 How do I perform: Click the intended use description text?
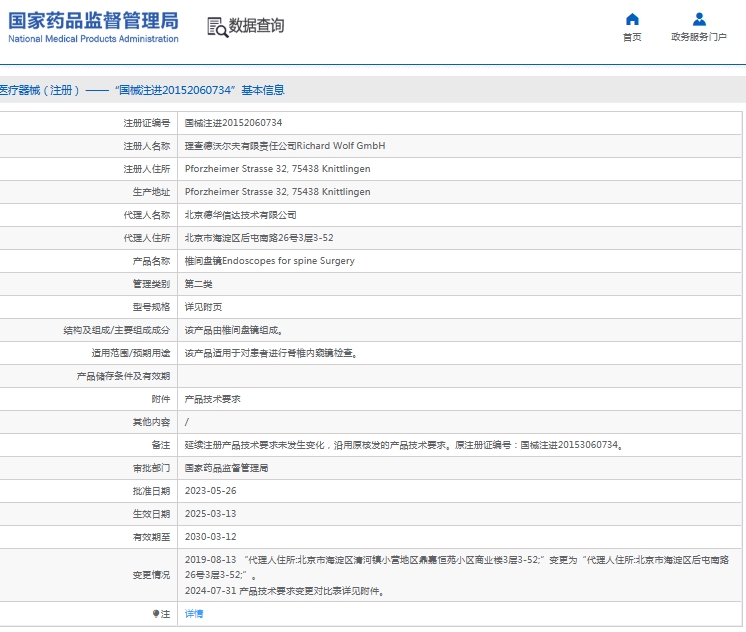[271, 353]
